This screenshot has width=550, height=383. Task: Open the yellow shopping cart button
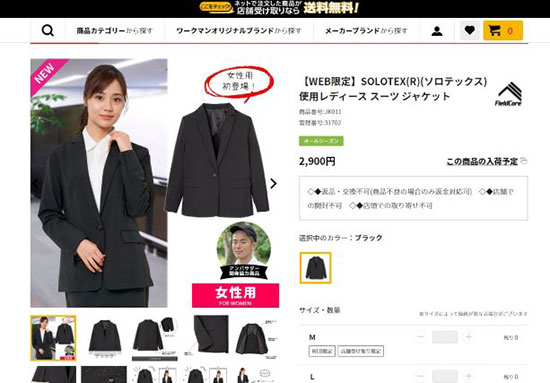pos(503,31)
